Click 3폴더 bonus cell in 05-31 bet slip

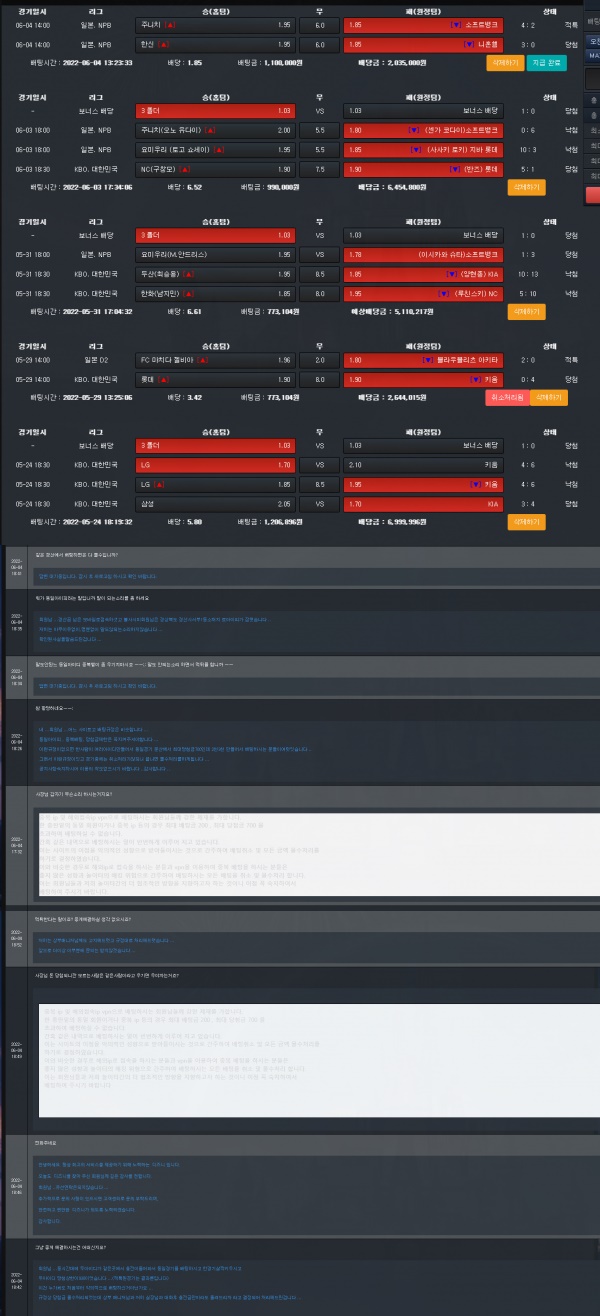(x=214, y=235)
